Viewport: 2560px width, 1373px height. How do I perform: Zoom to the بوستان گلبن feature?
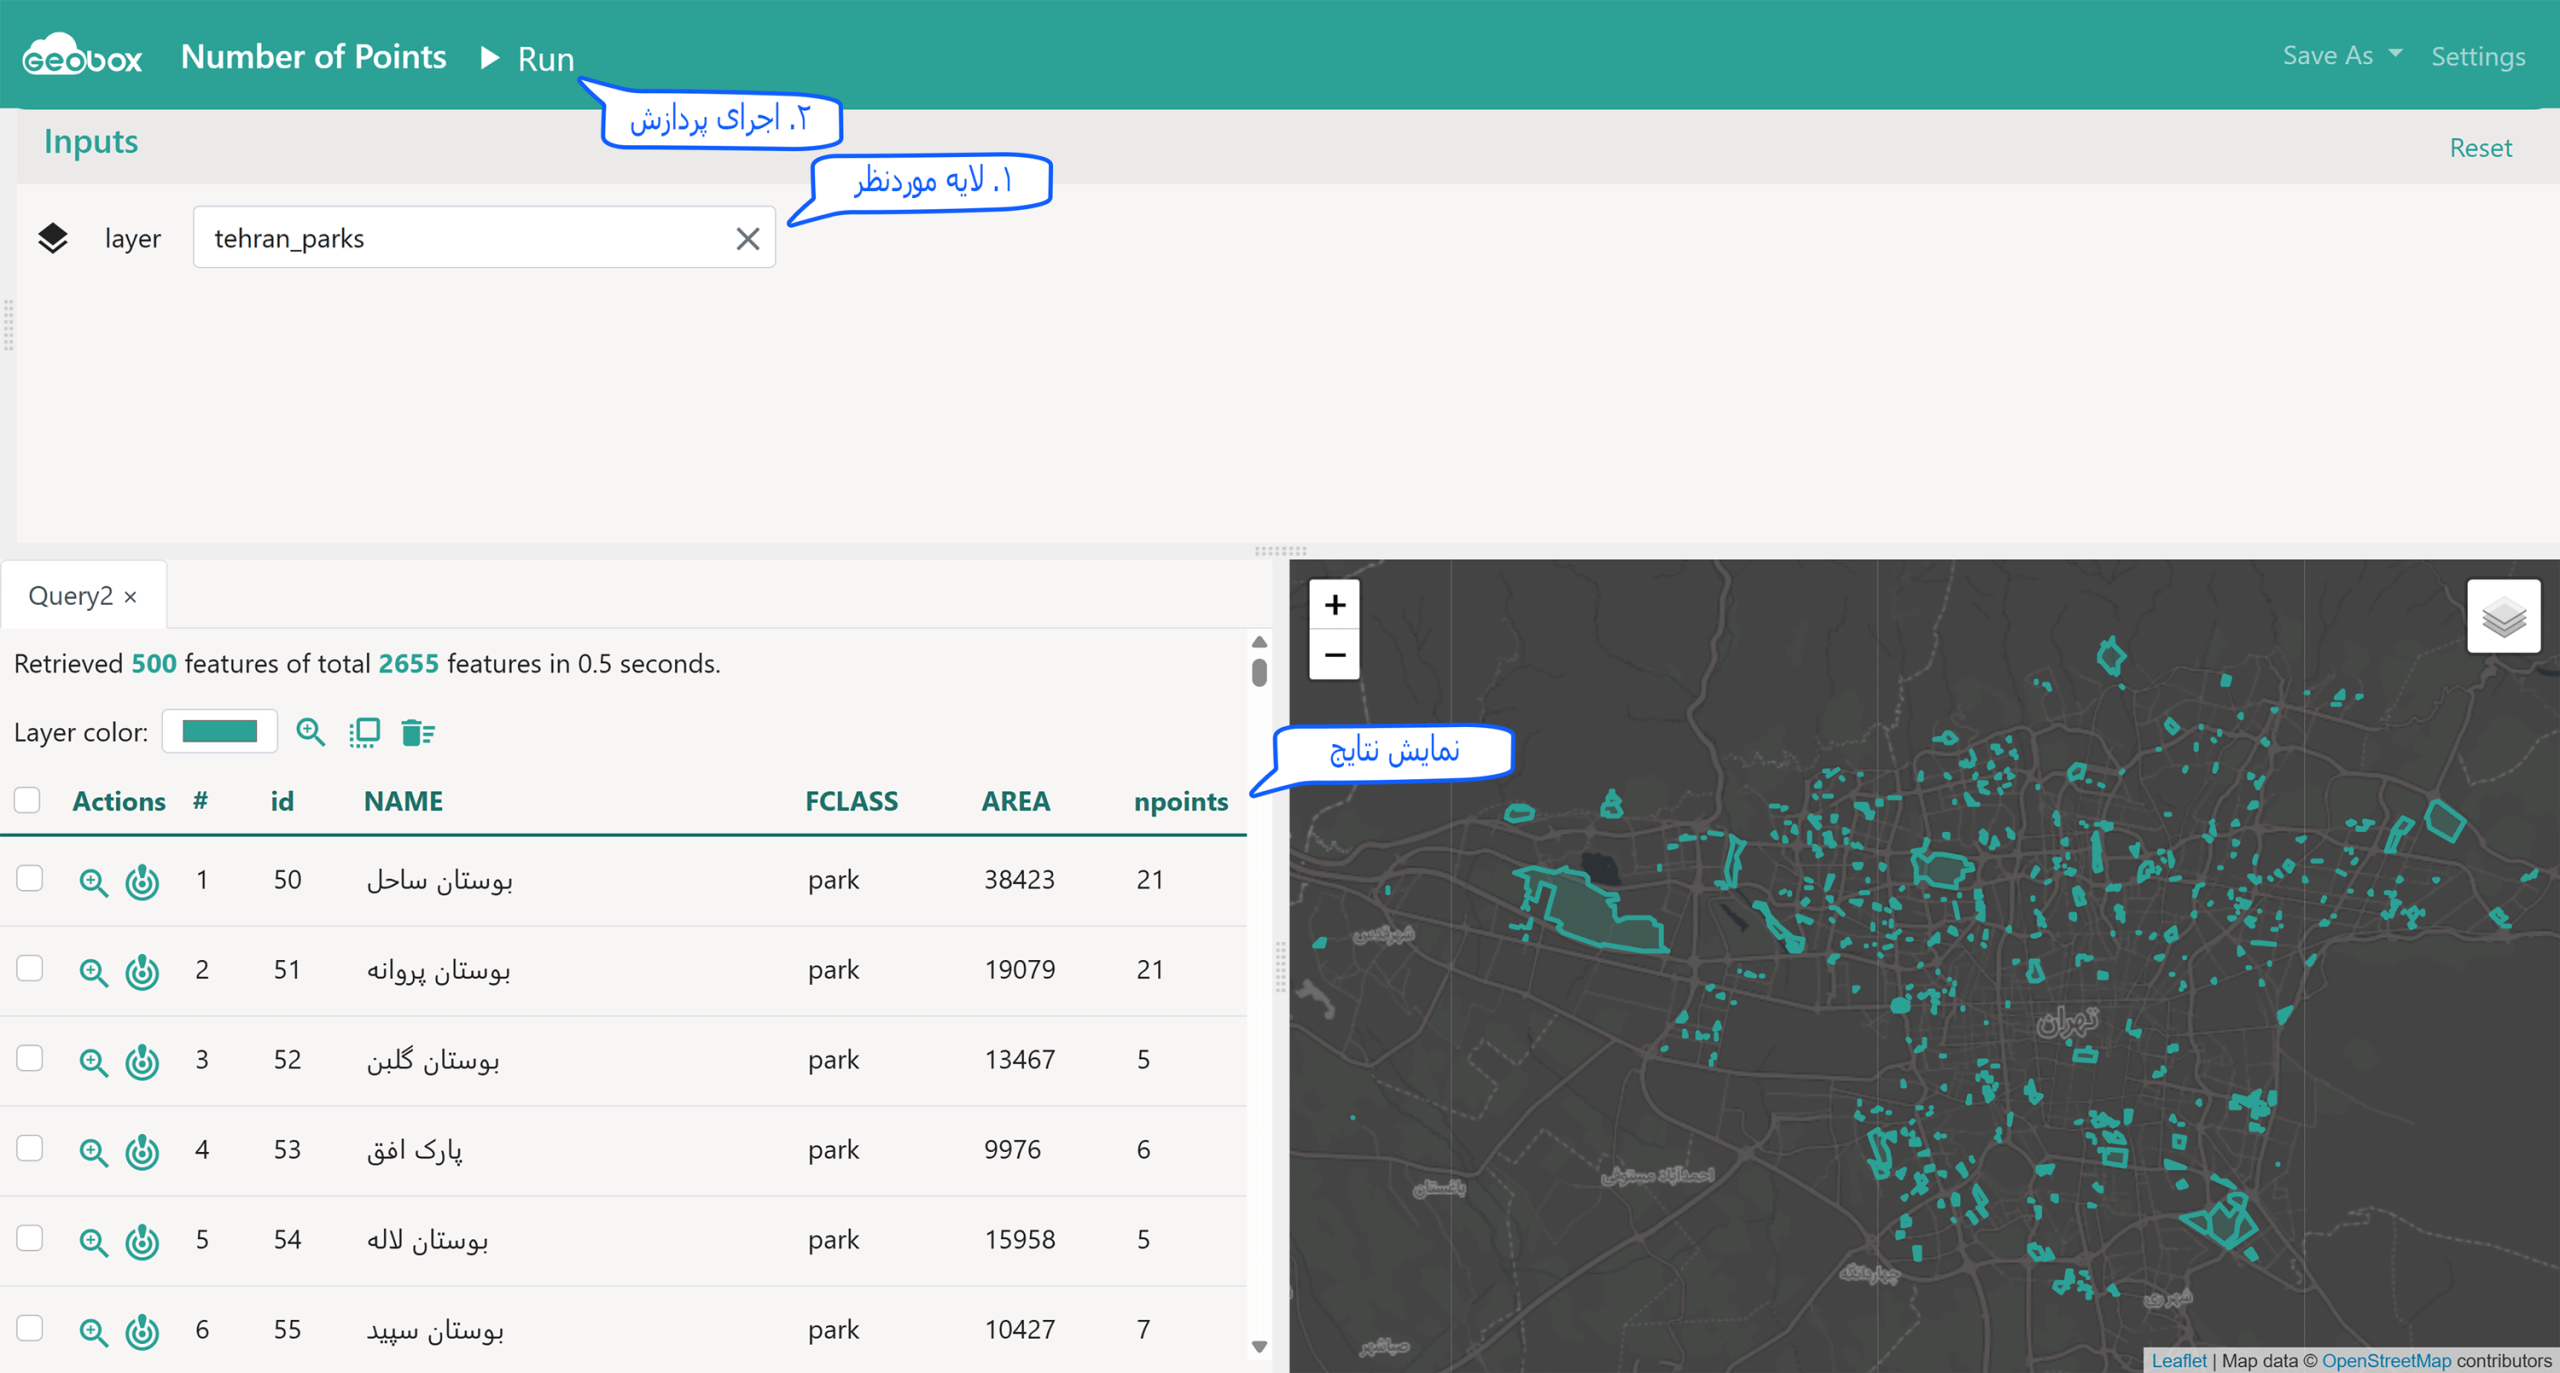(x=93, y=1061)
